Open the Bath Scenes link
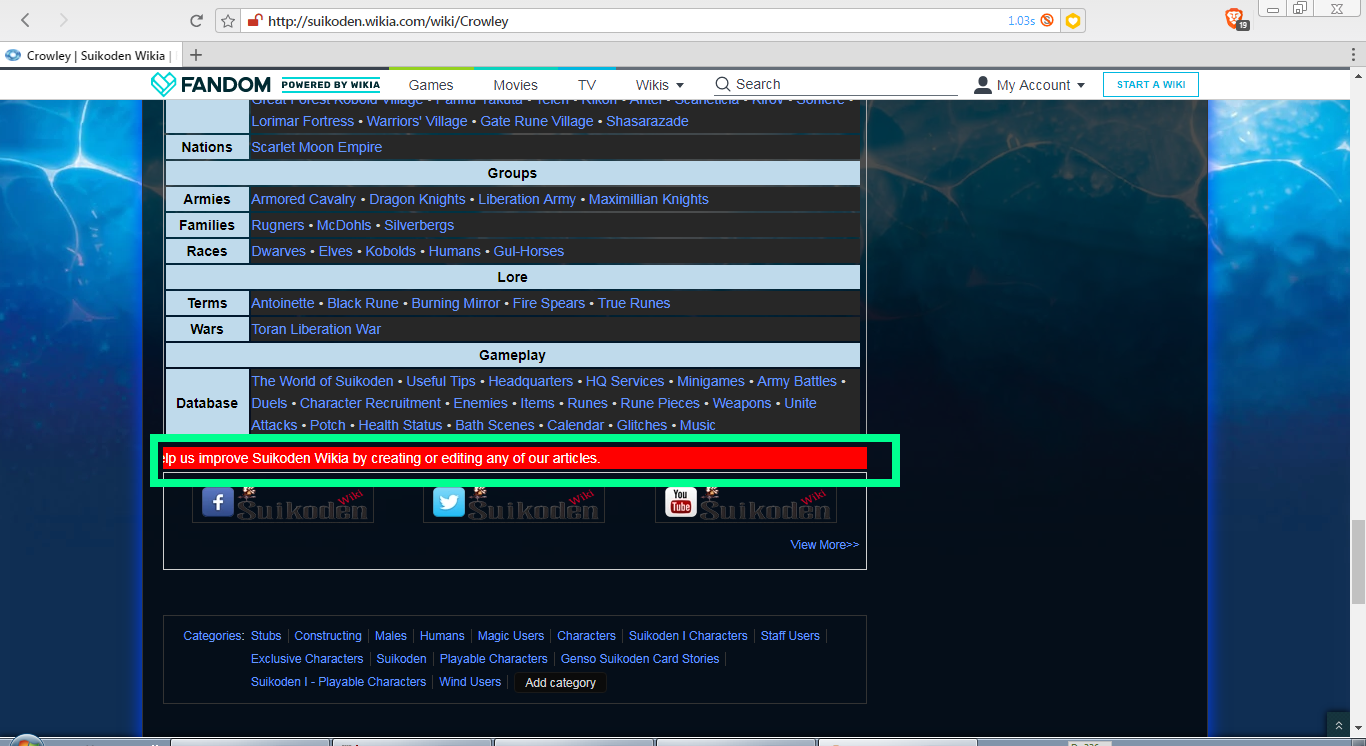 point(495,425)
